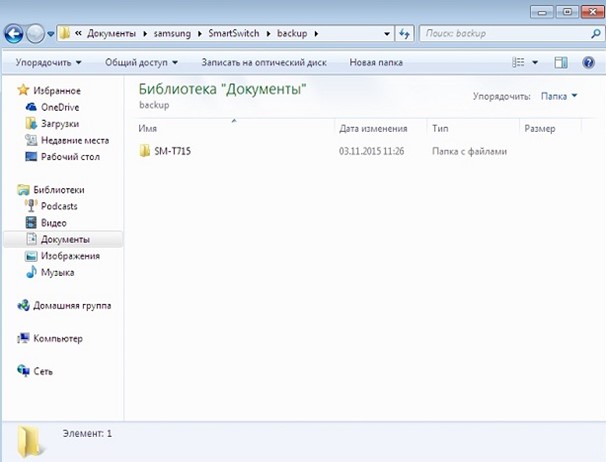Create a folder with Новая папка
Screen dimensions: 606x462
pos(376,62)
